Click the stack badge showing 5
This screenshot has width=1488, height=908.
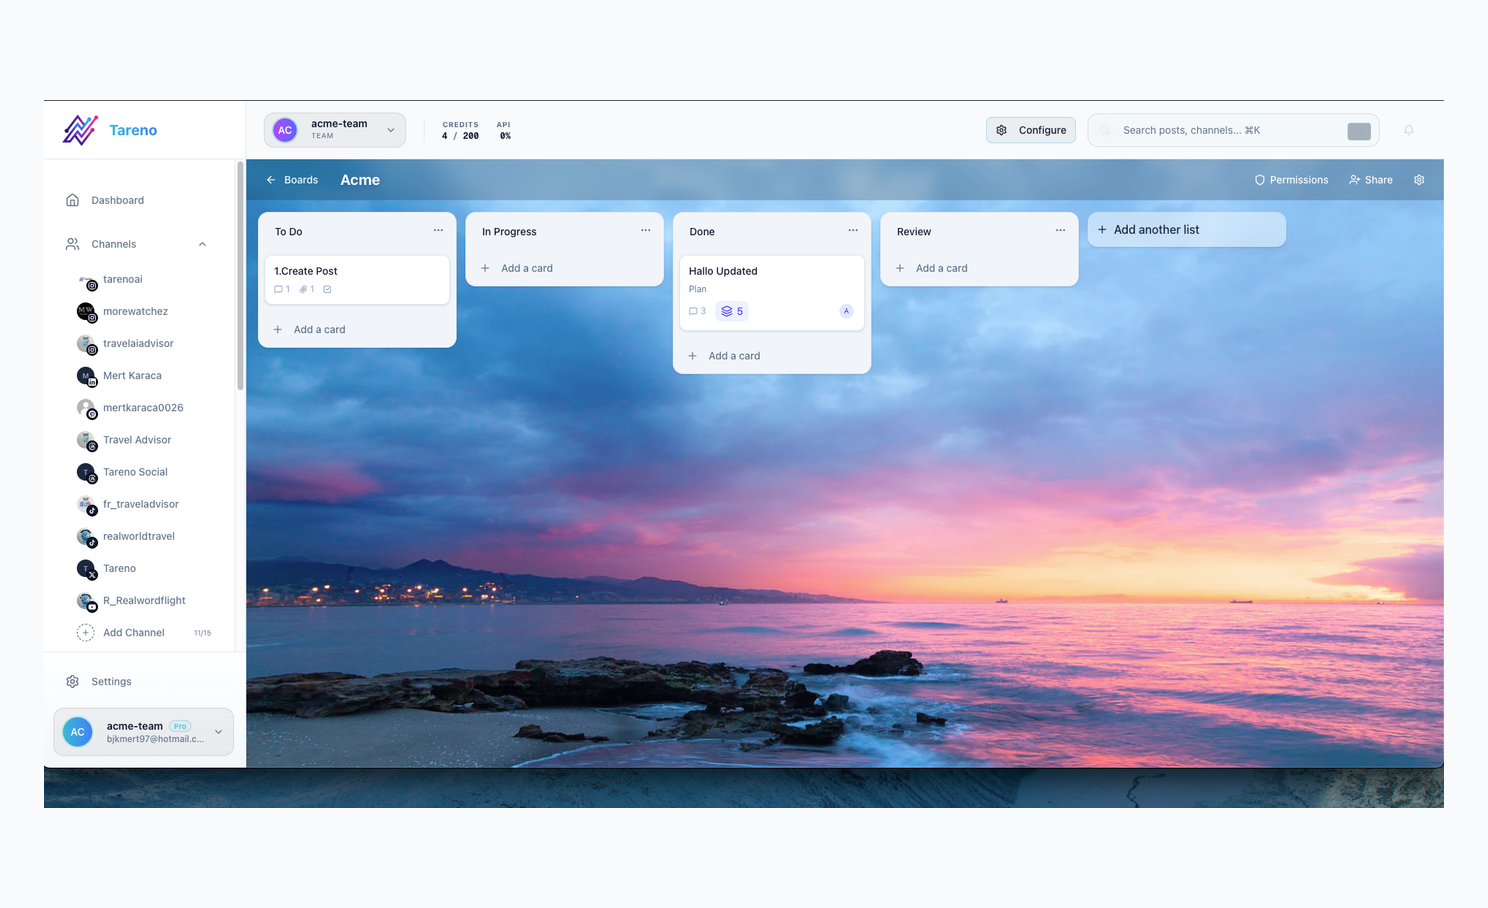[732, 311]
